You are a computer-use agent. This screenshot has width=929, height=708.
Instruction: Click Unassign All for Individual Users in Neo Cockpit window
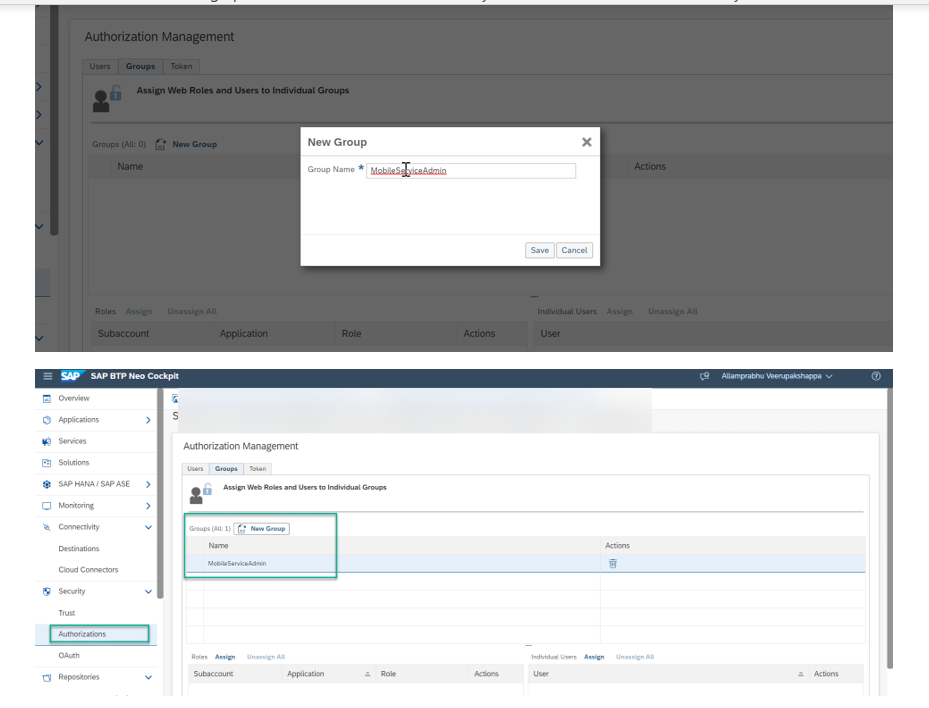coord(635,657)
